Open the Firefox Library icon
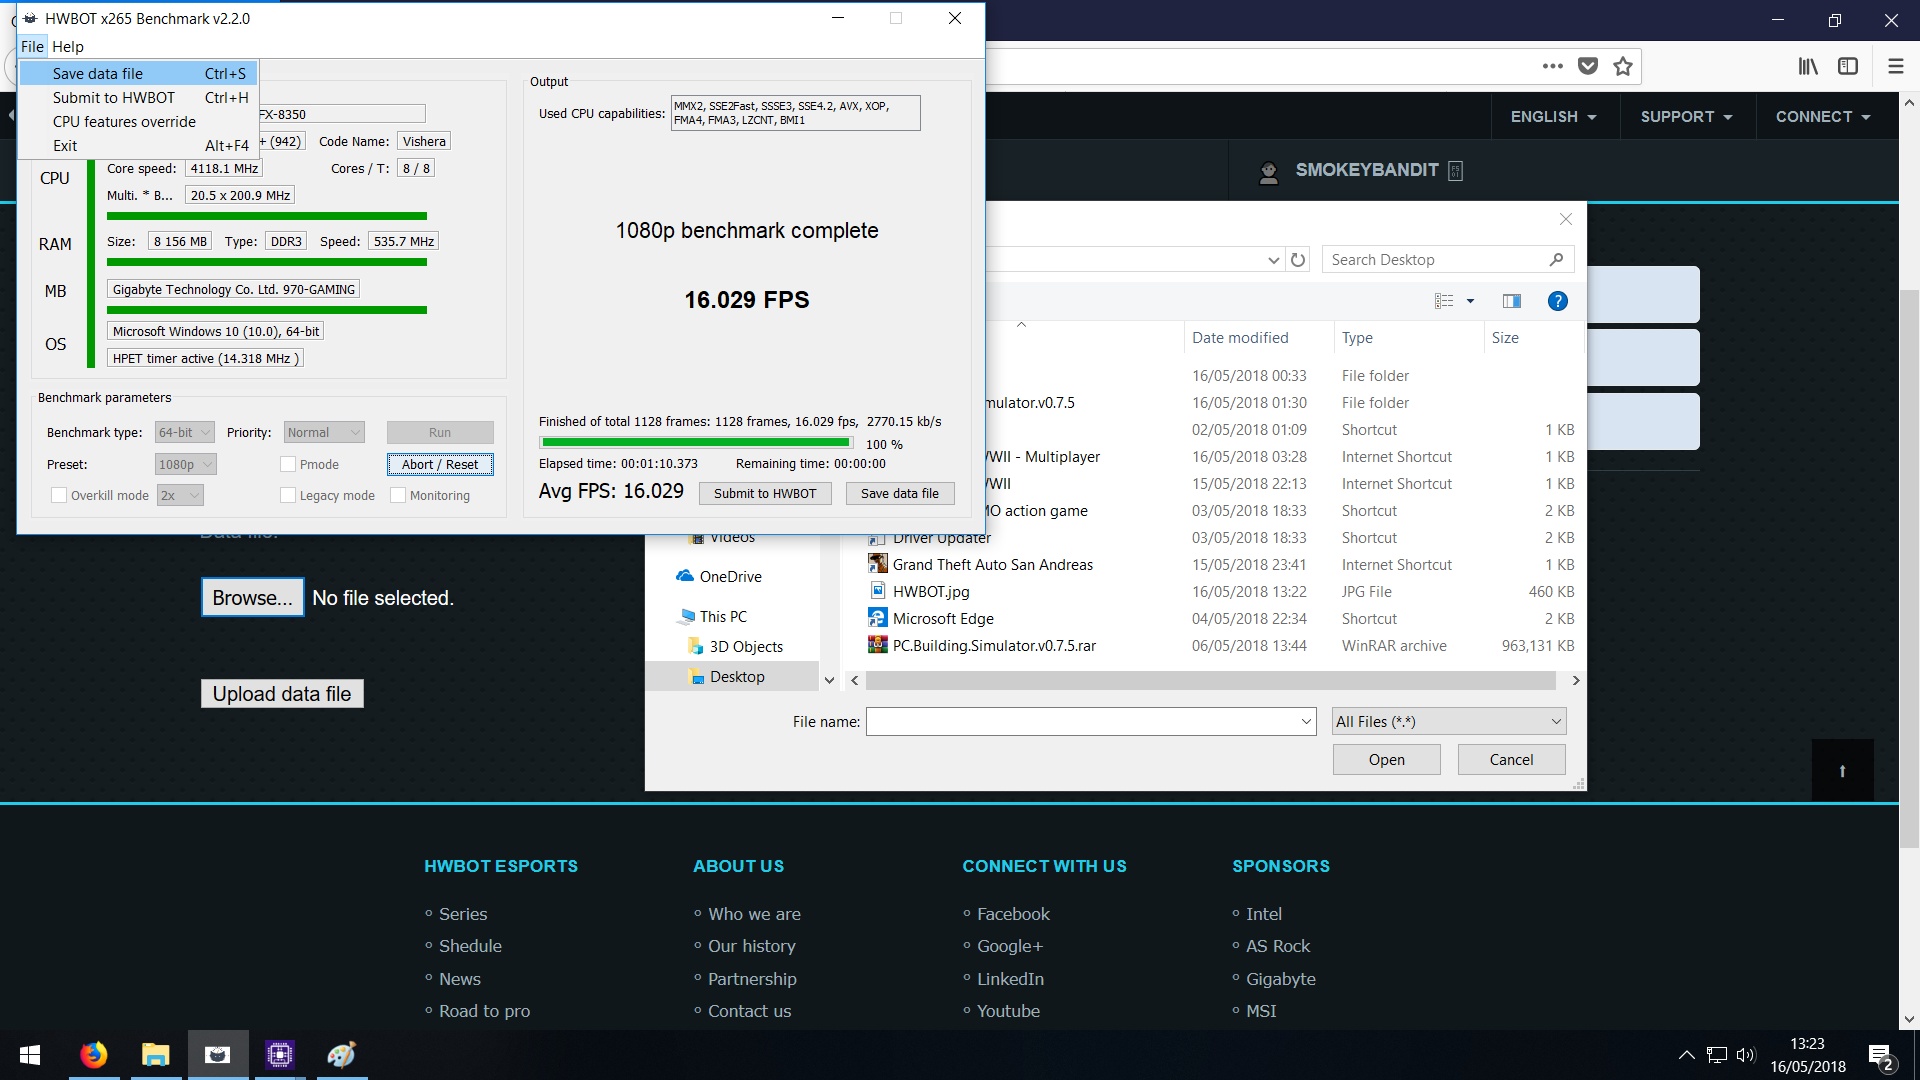The image size is (1920, 1080). (1808, 66)
